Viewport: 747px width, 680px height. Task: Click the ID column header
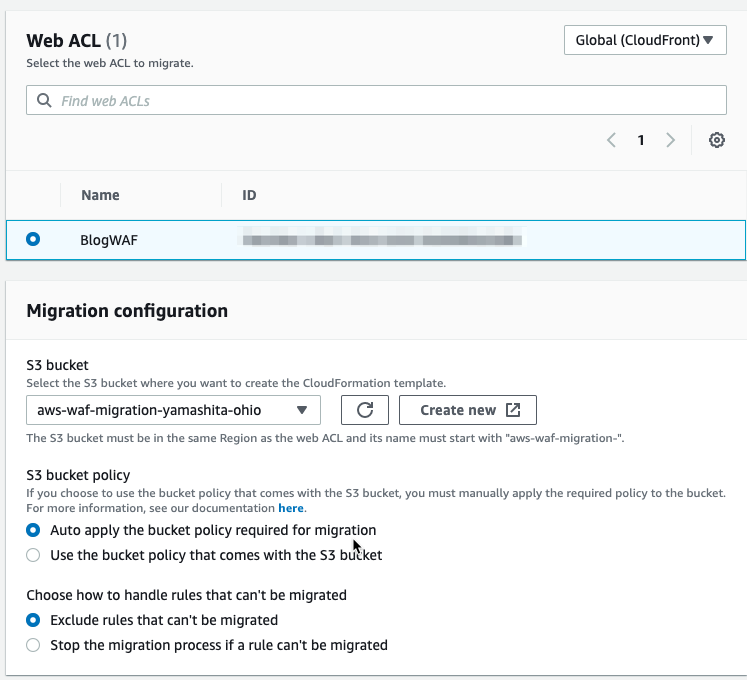tap(249, 195)
